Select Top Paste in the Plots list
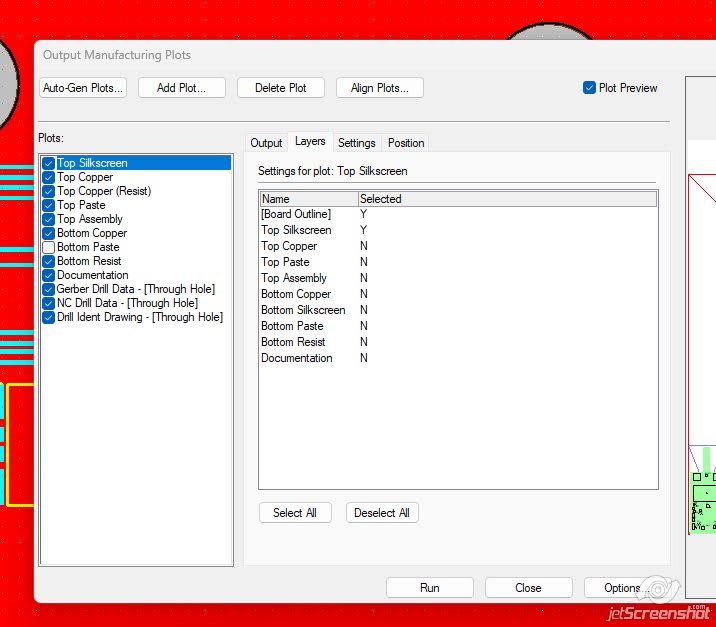The height and width of the screenshot is (627, 716). tap(81, 205)
